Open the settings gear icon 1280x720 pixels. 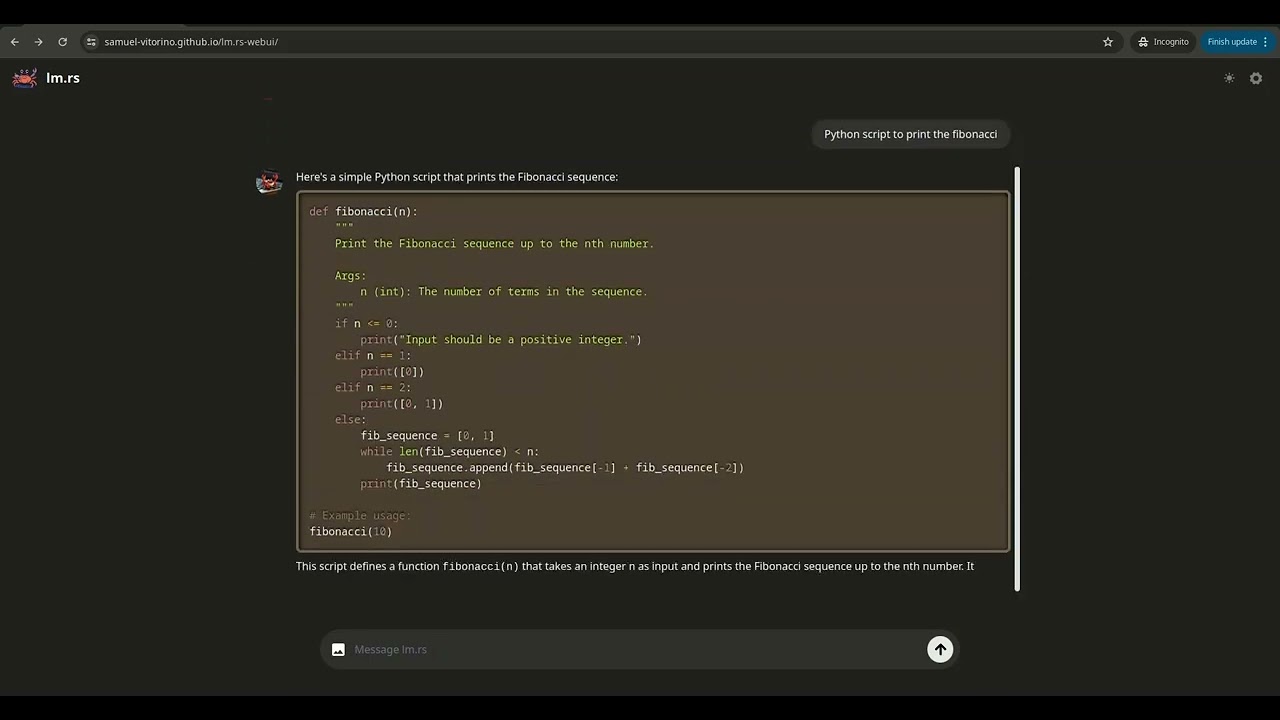(1256, 78)
